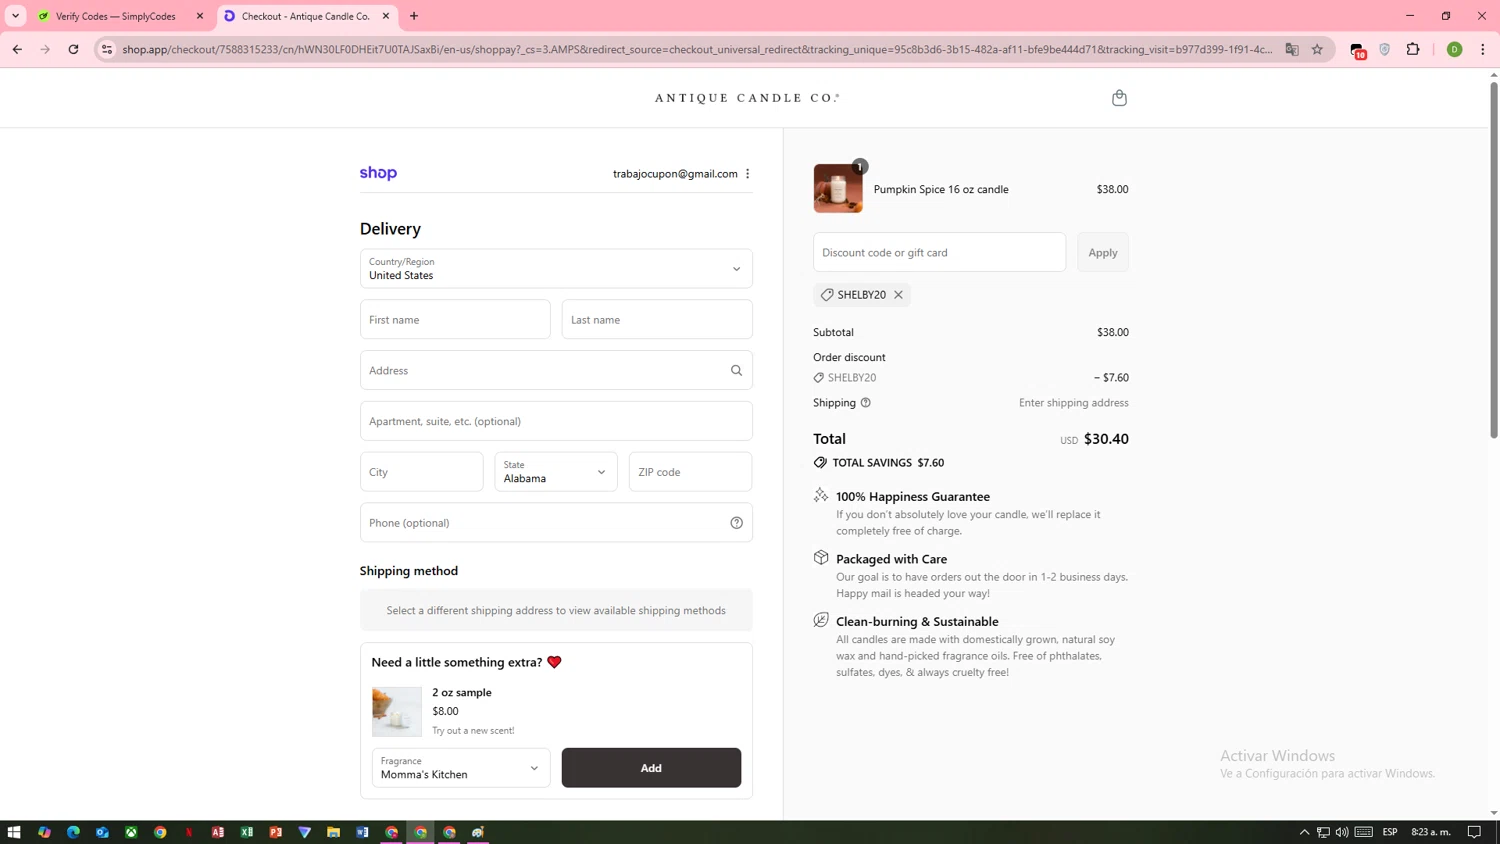This screenshot has width=1500, height=844.
Task: Remove the SHELBY20 discount tag
Action: click(898, 295)
